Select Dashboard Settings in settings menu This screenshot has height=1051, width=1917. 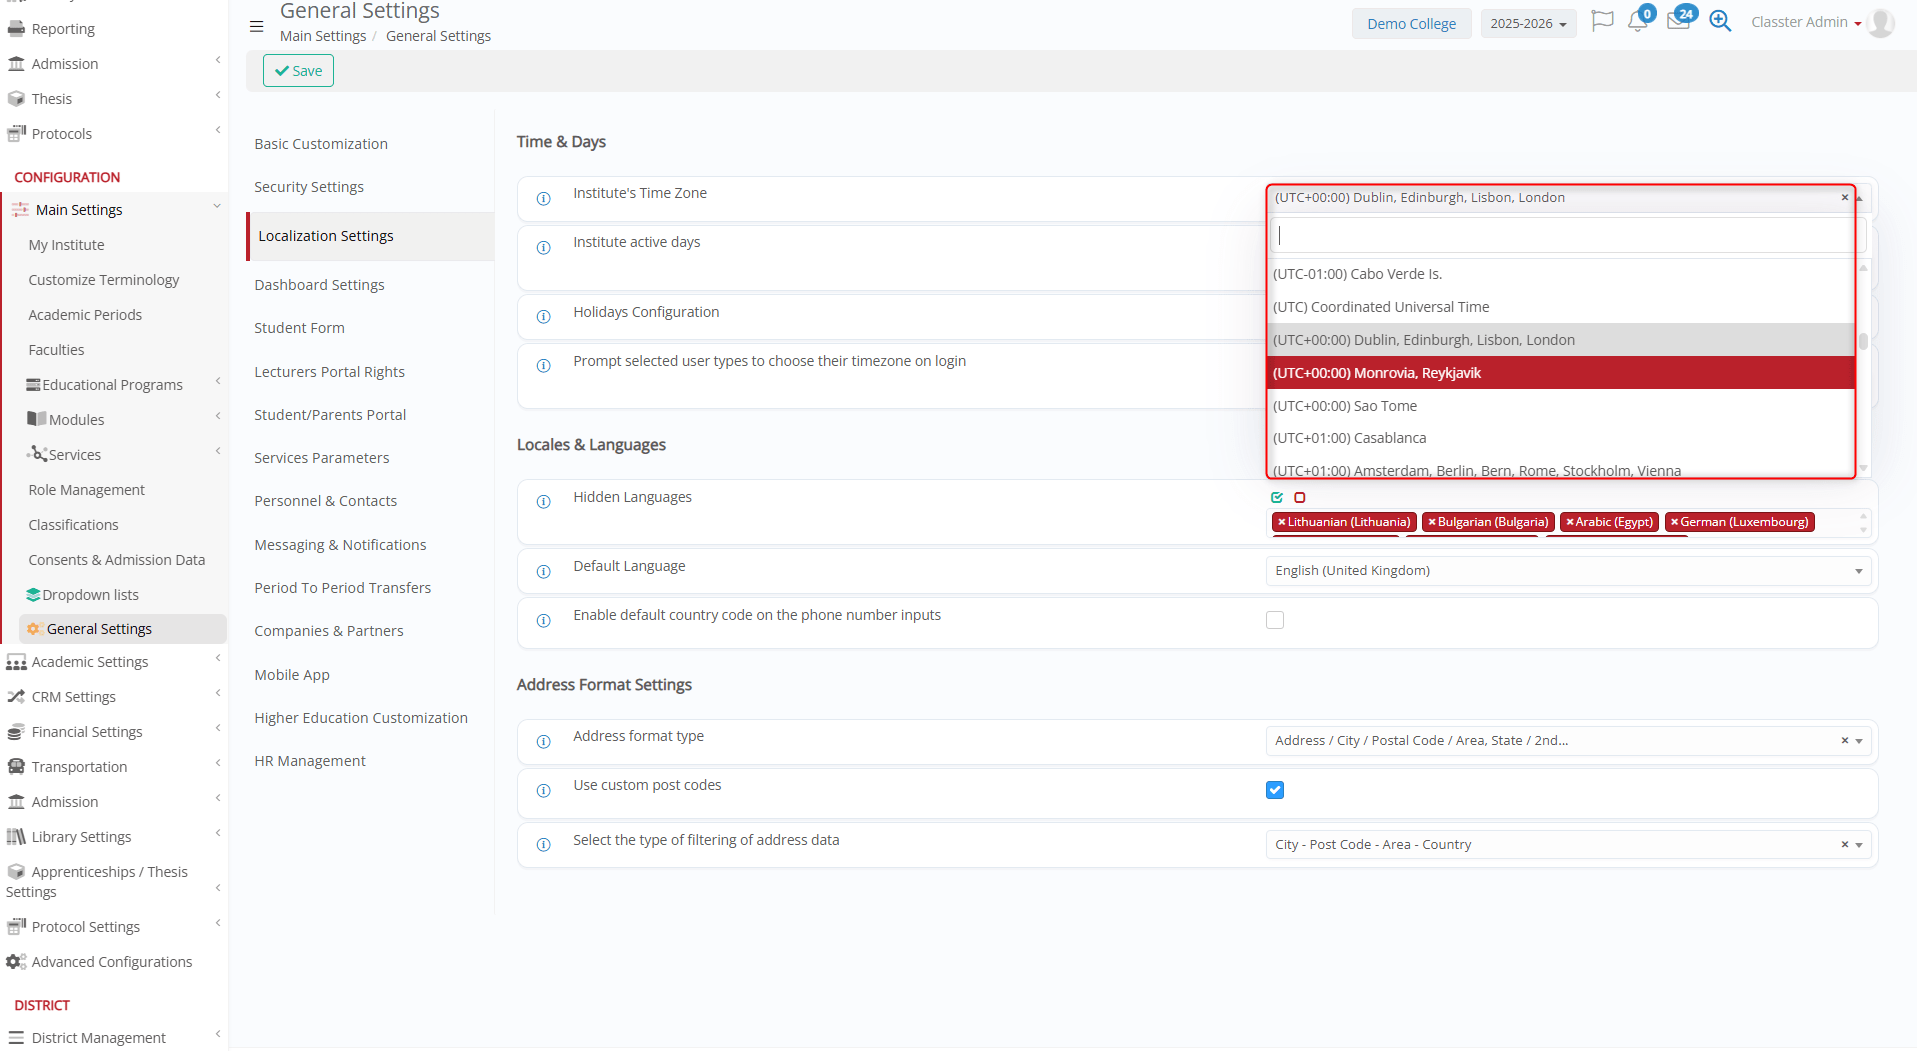click(x=319, y=285)
